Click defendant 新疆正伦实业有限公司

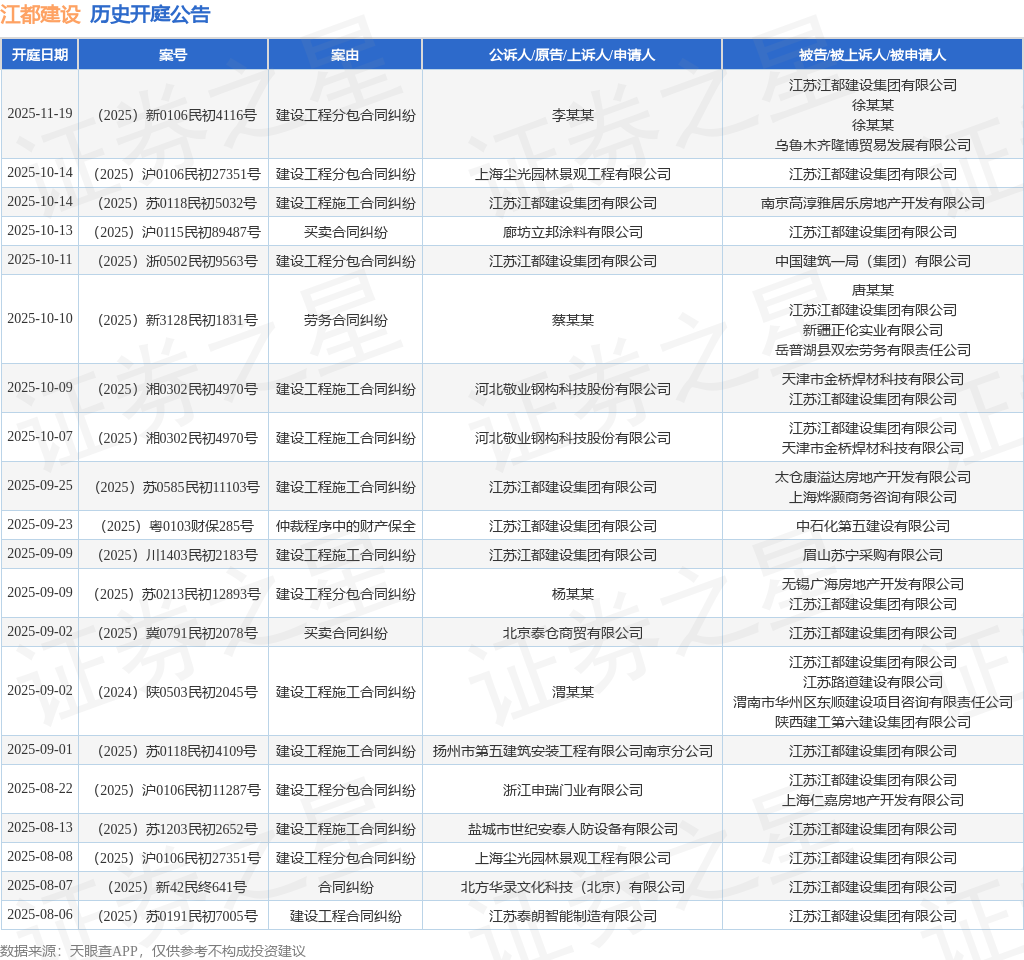coord(872,330)
